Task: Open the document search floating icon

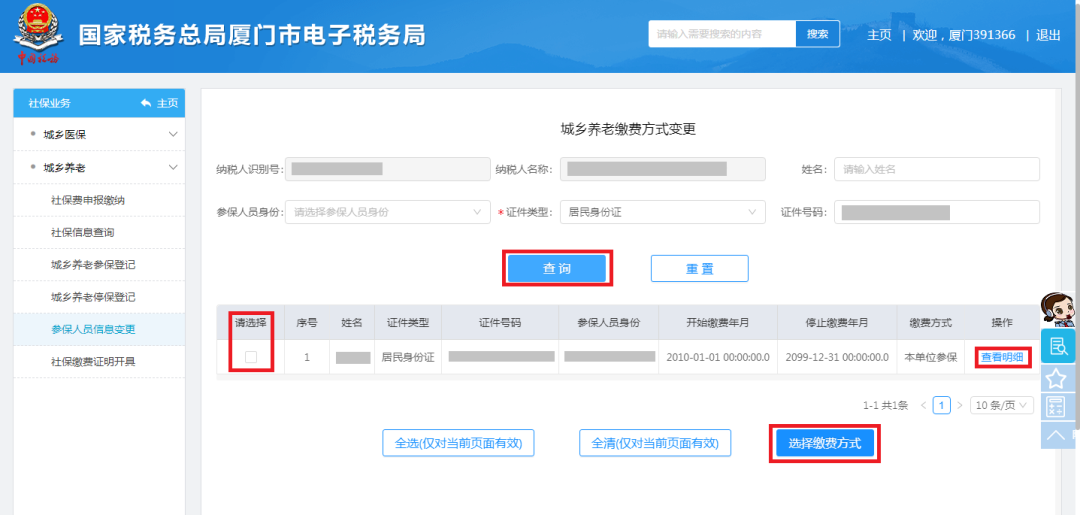Action: tap(1057, 346)
